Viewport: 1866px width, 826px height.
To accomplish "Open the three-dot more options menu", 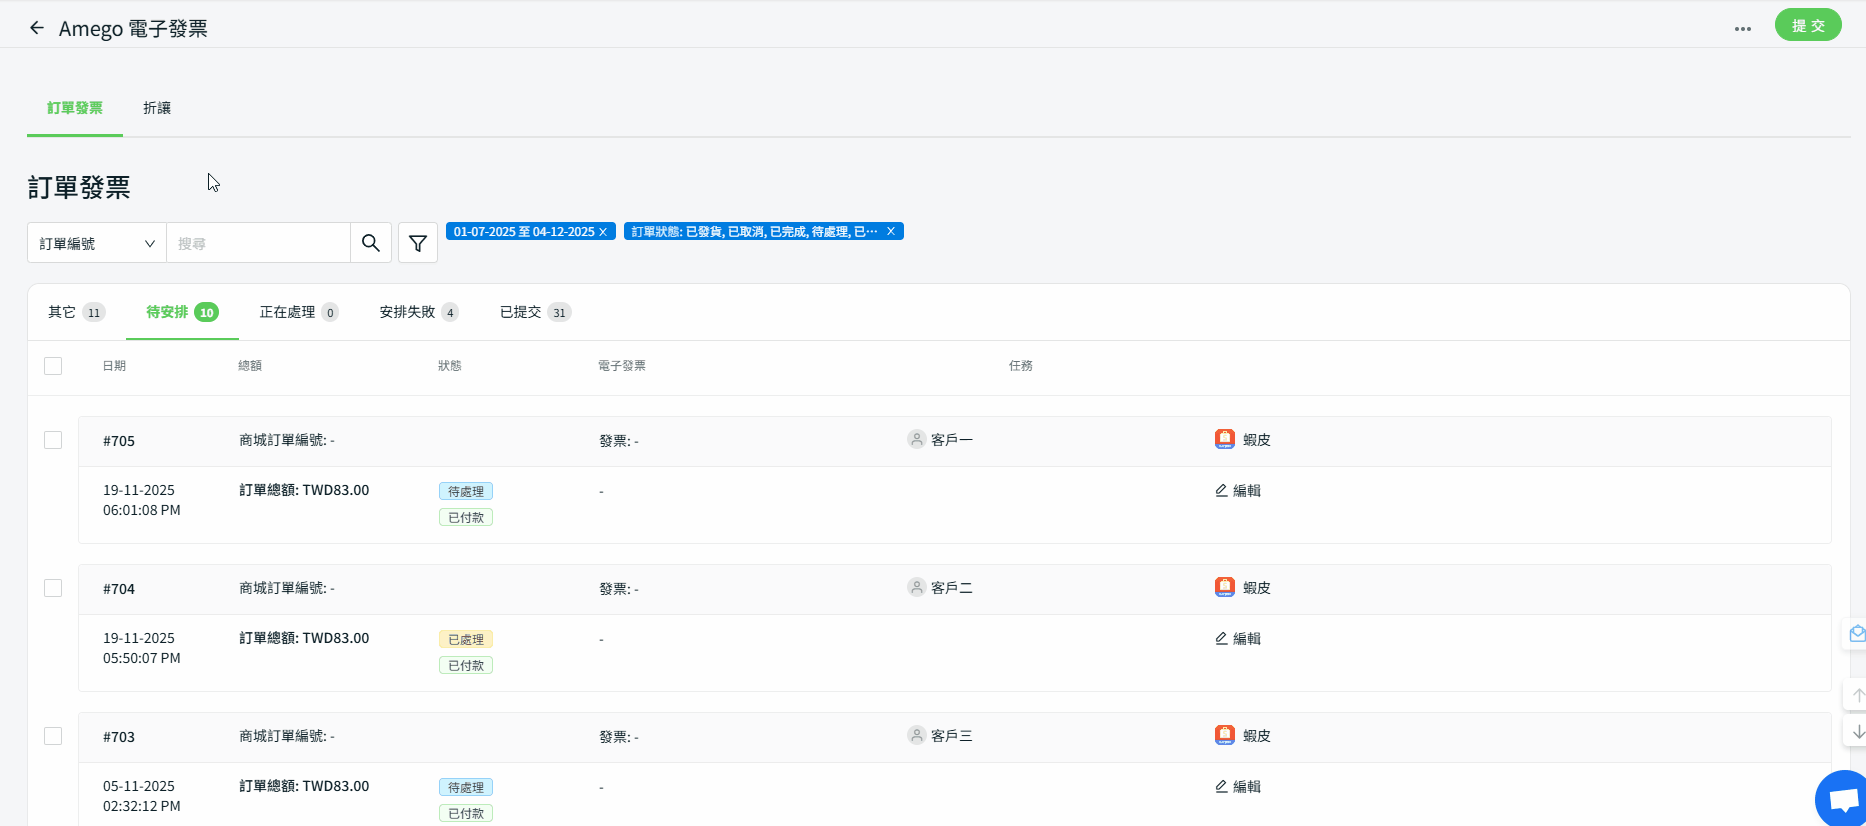I will coord(1742,29).
